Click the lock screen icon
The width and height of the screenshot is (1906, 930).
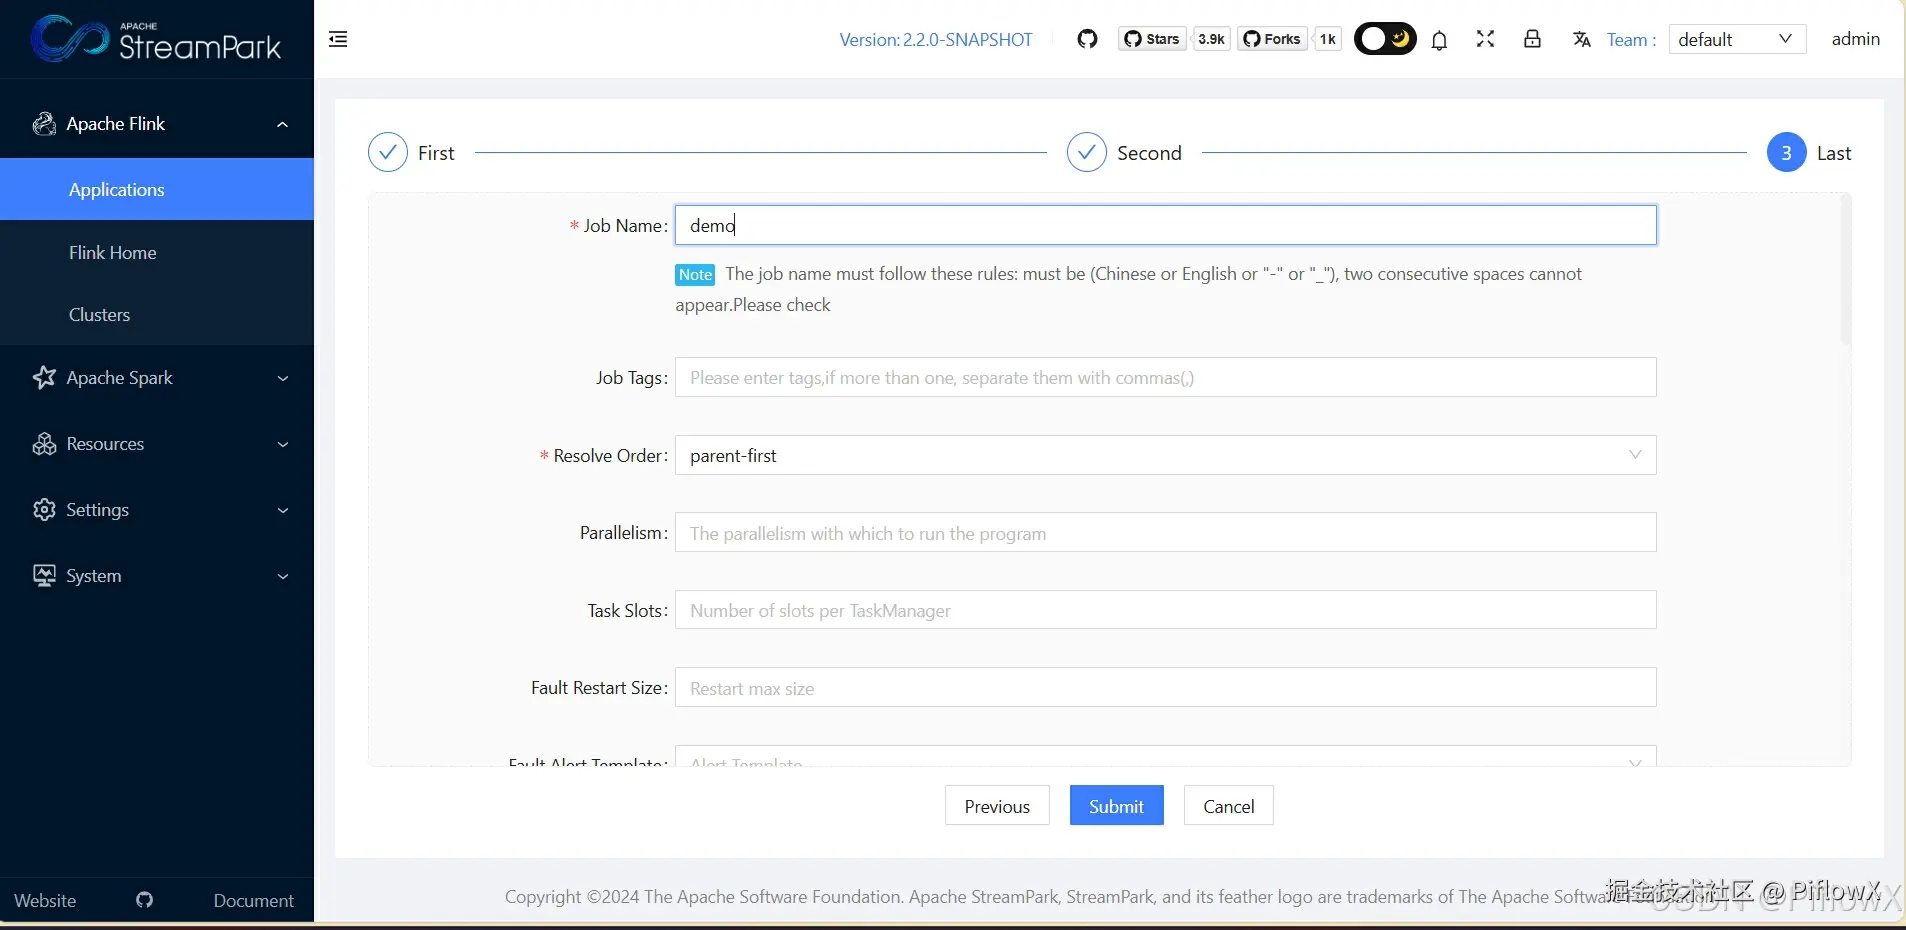coord(1532,39)
